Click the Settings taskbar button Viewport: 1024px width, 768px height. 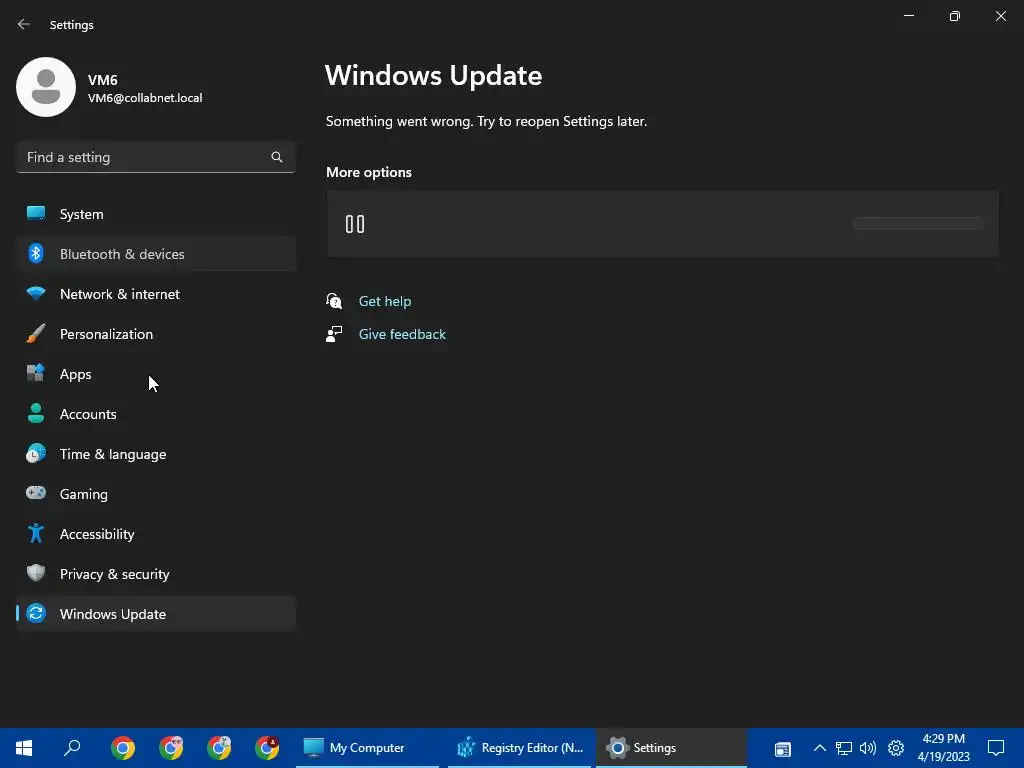click(671, 748)
